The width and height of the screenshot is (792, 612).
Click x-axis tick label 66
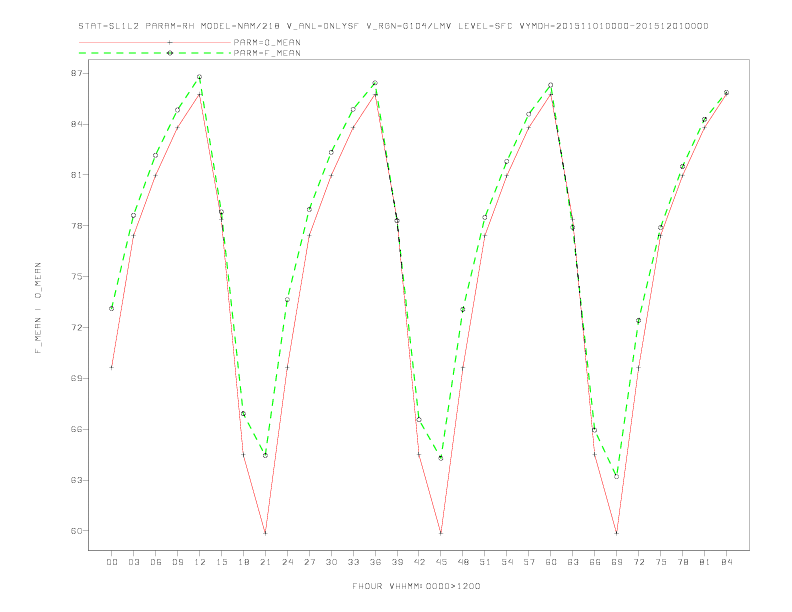(x=595, y=562)
